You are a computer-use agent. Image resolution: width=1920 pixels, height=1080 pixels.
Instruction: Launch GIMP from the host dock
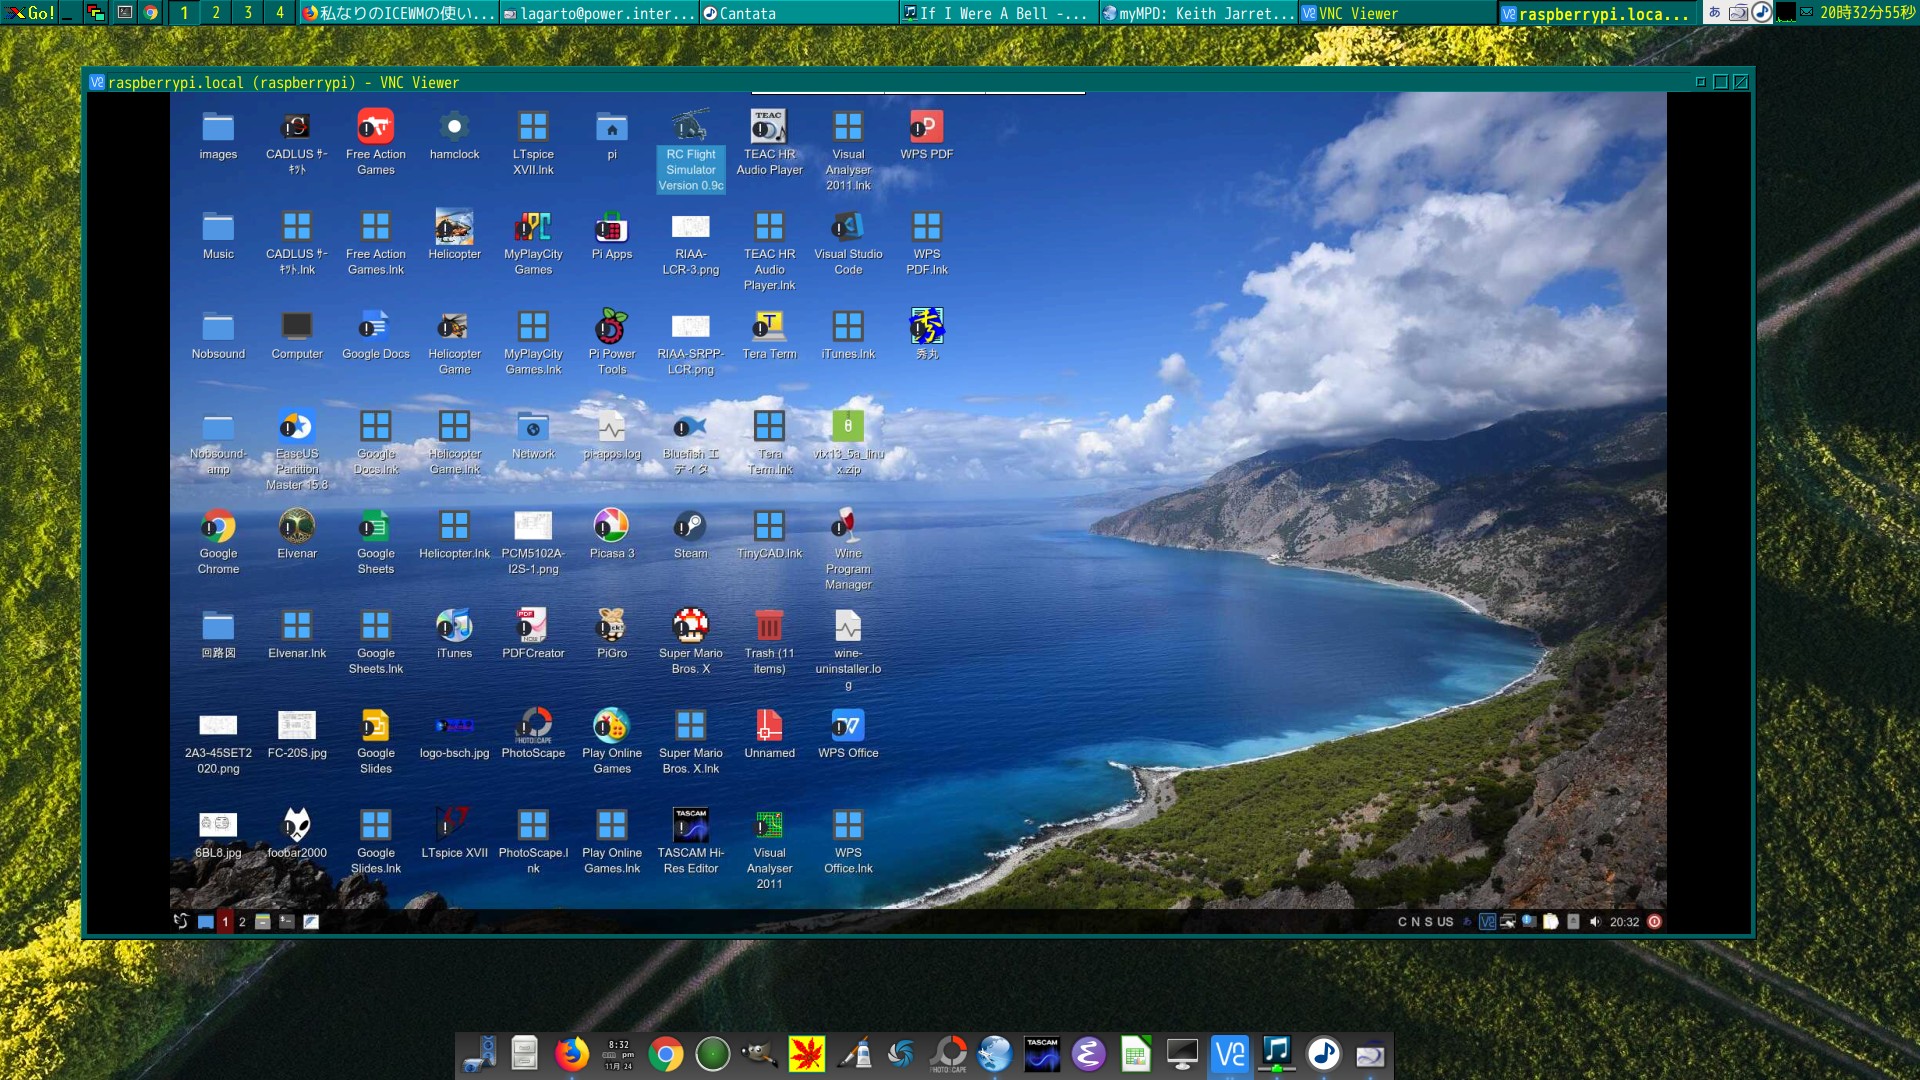757,1053
